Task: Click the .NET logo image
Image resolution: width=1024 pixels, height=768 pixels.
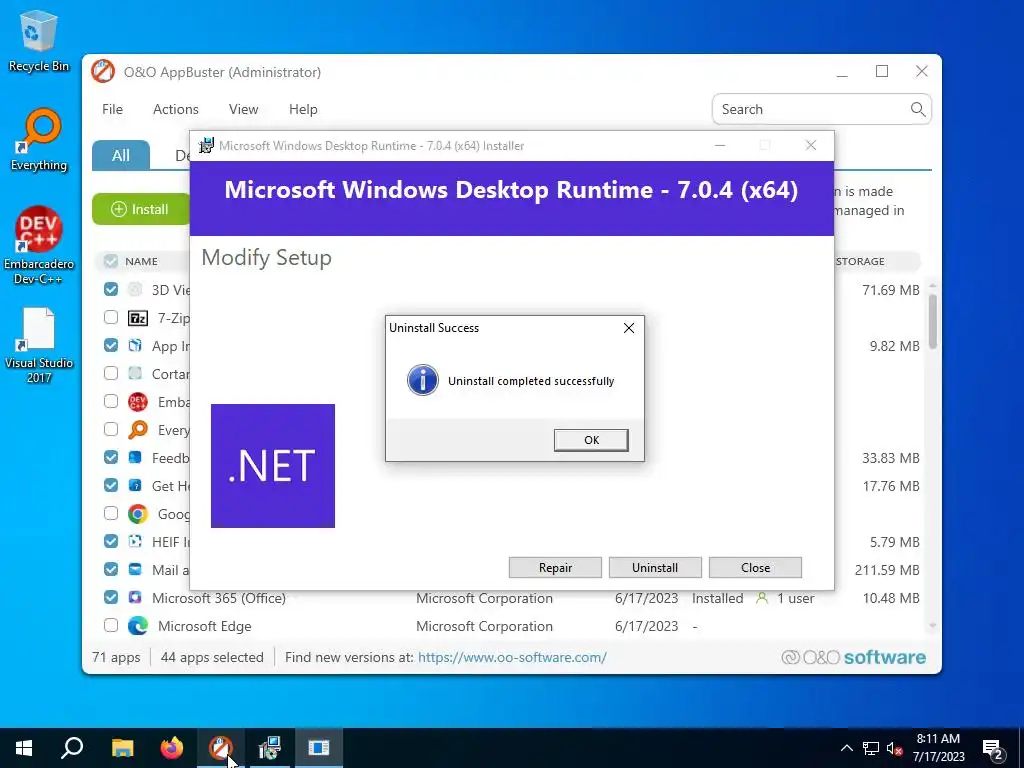Action: click(x=273, y=466)
